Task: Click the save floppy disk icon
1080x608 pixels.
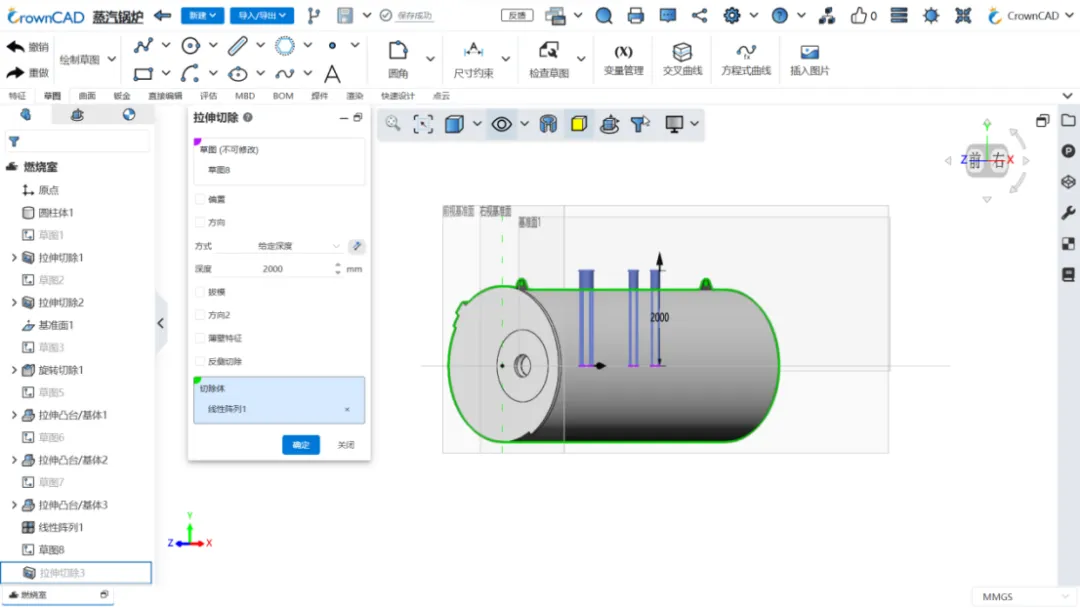Action: pos(345,15)
